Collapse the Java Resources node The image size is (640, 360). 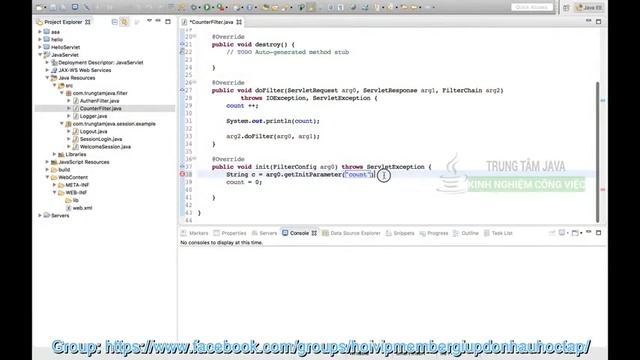point(47,78)
